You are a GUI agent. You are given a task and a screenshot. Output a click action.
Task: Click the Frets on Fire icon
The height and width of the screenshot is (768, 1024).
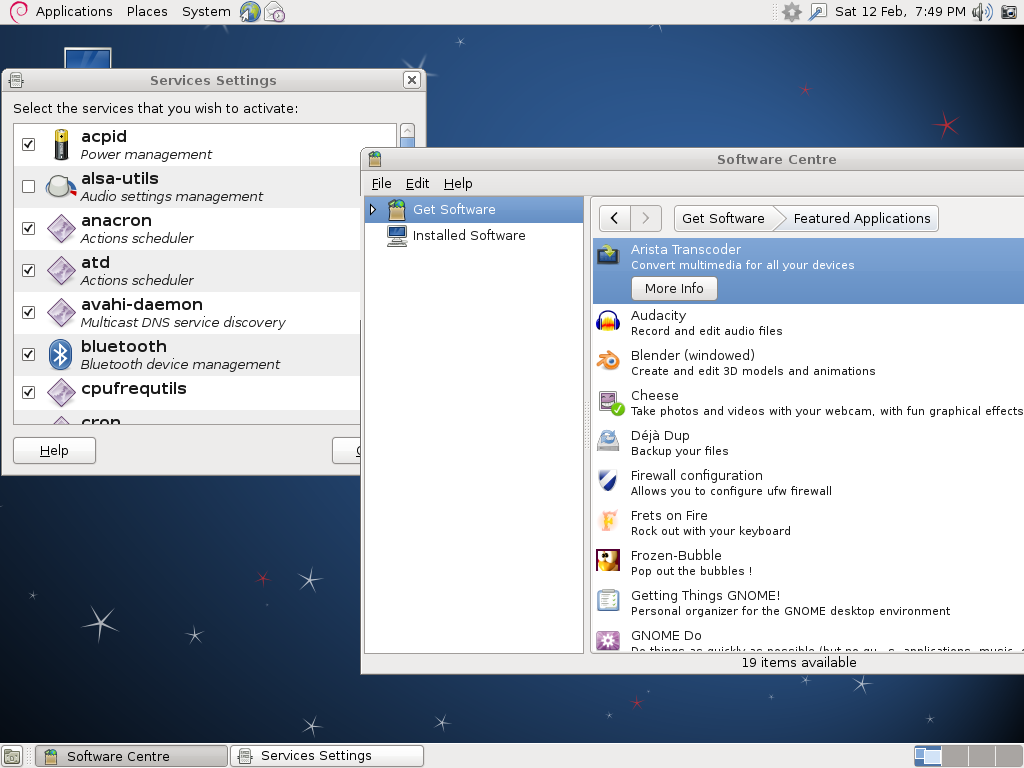click(608, 520)
